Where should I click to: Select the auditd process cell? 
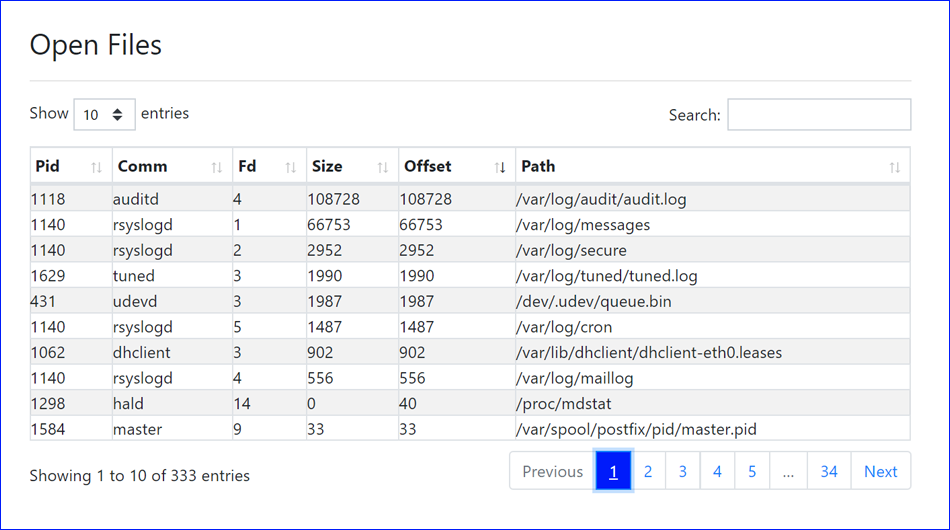(172, 199)
